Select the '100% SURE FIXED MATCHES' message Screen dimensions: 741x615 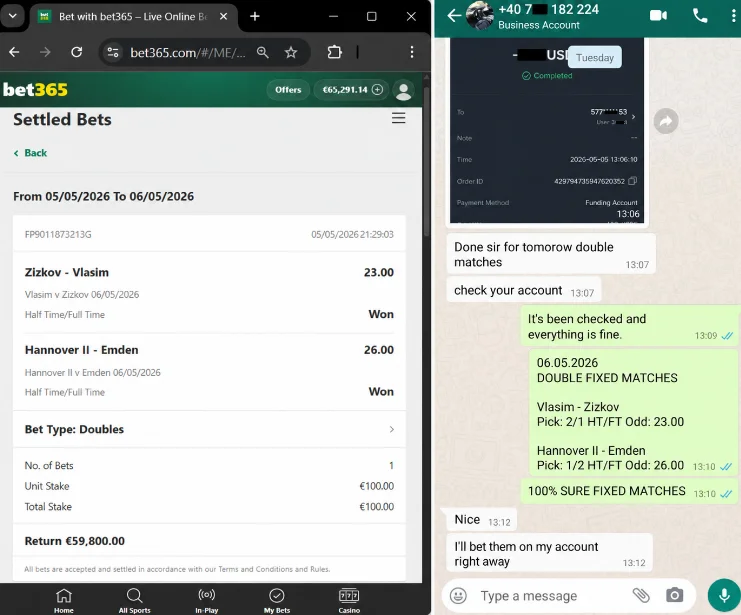[629, 492]
